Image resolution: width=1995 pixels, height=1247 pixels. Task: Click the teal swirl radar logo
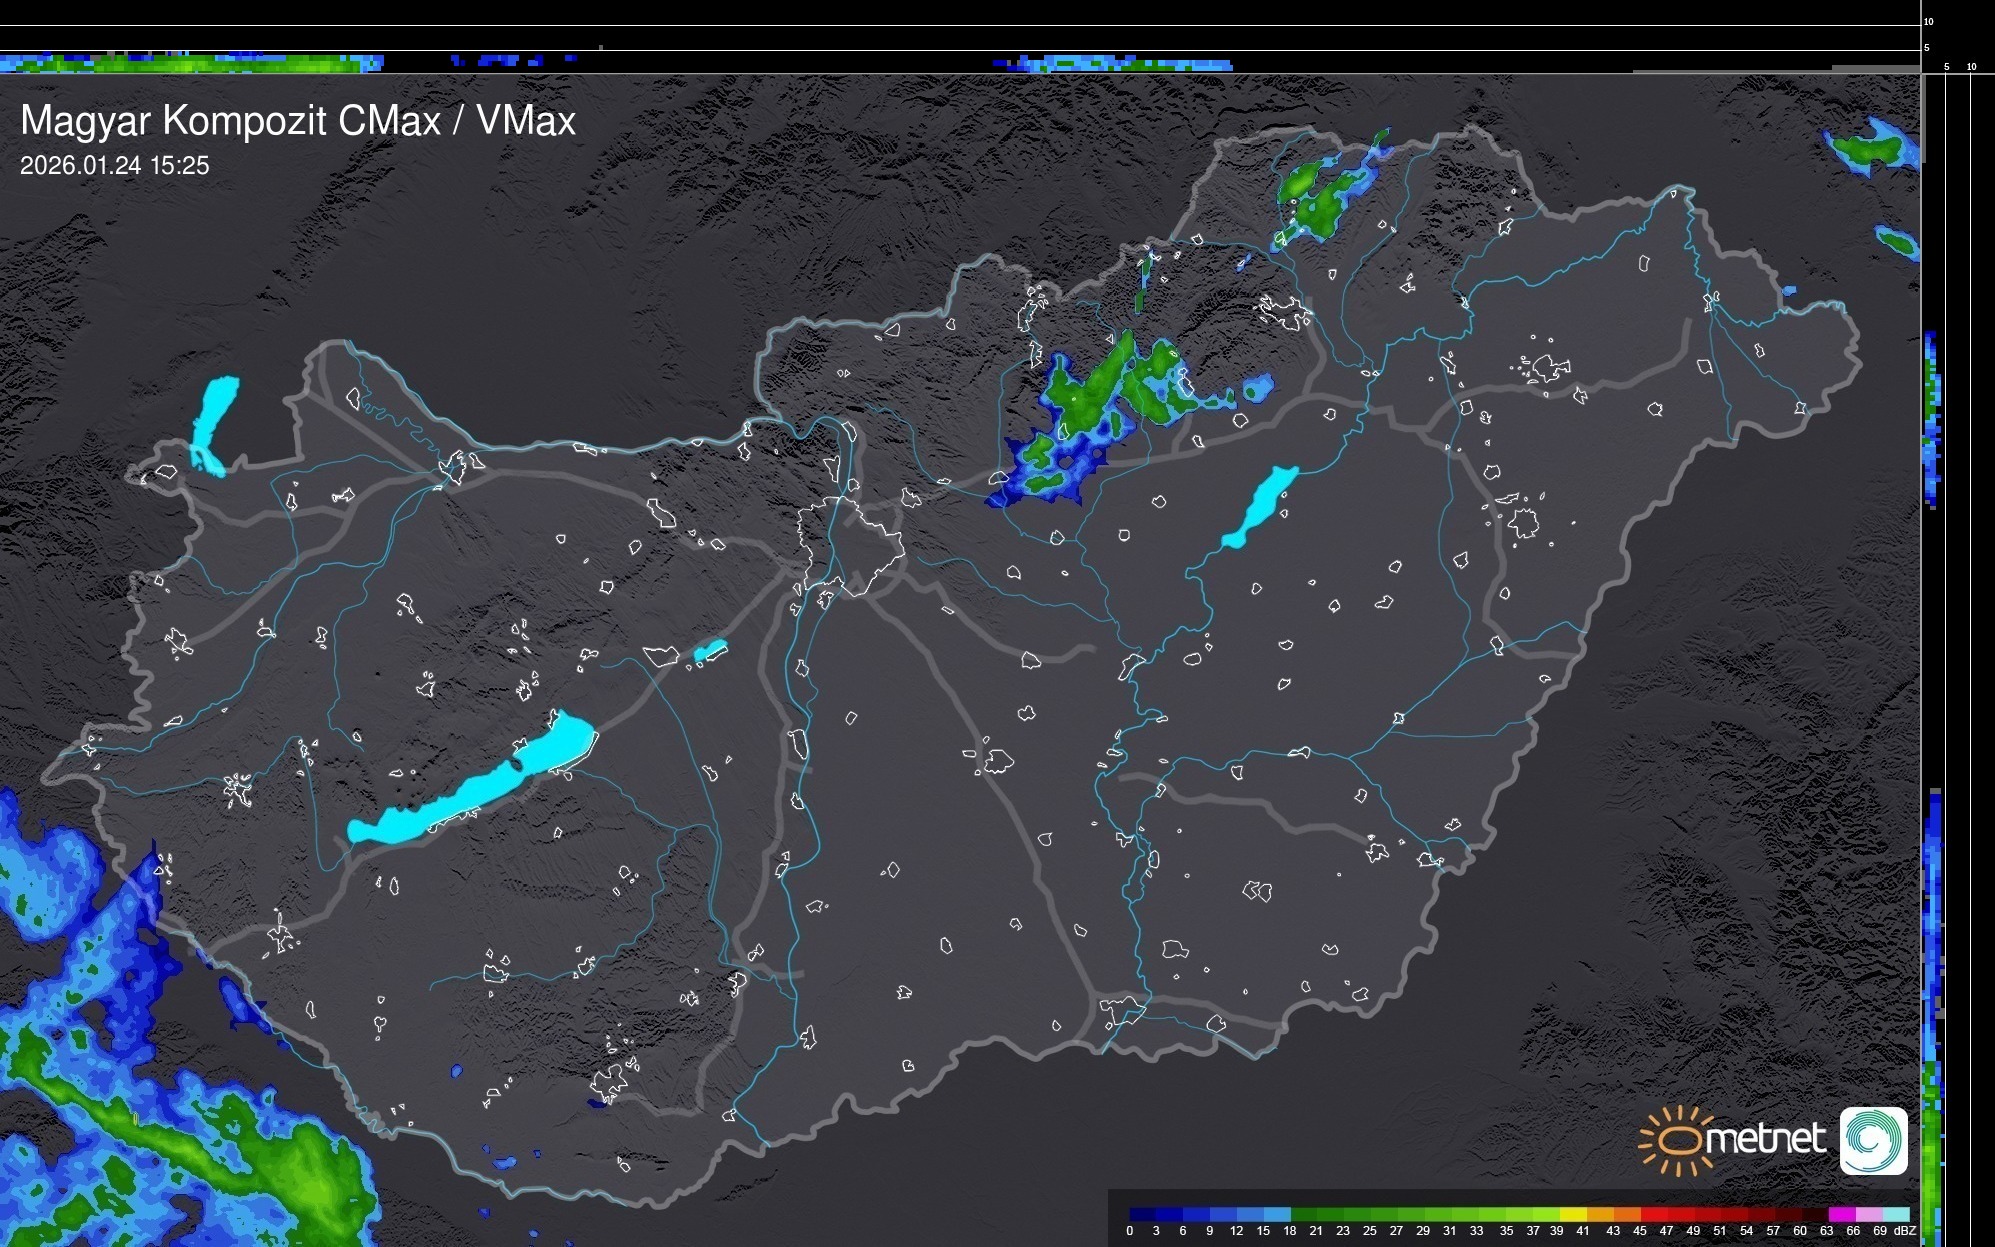(x=1873, y=1141)
